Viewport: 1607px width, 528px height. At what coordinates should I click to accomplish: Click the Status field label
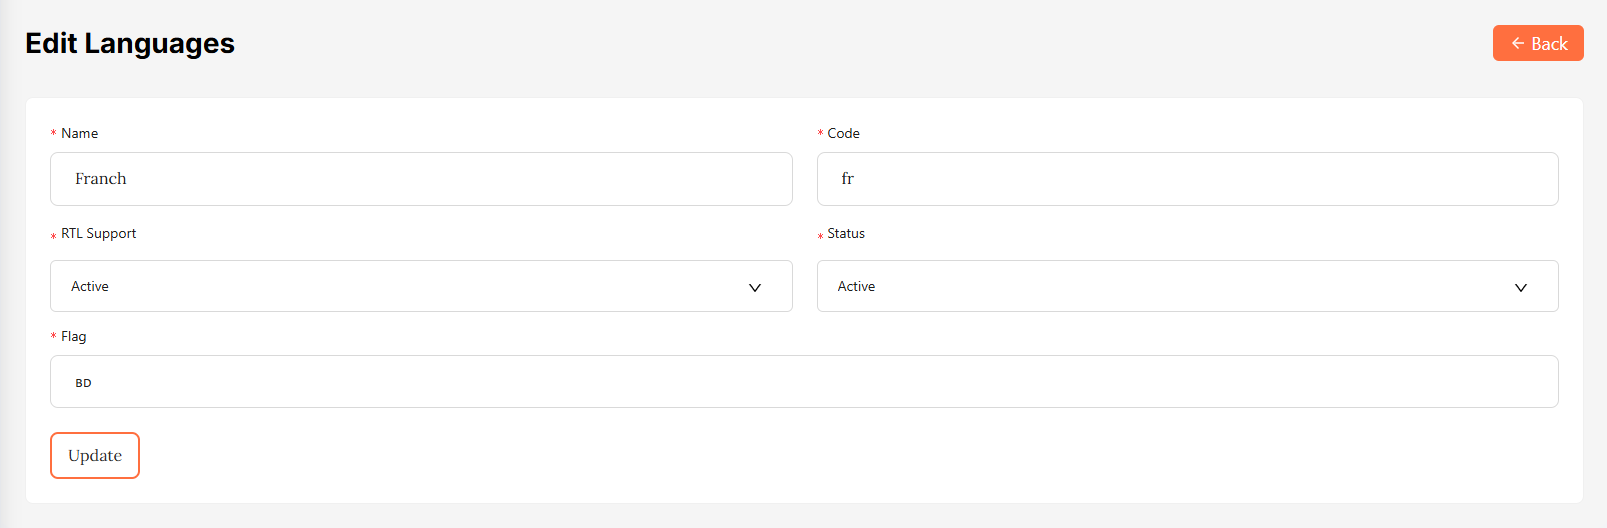[846, 233]
